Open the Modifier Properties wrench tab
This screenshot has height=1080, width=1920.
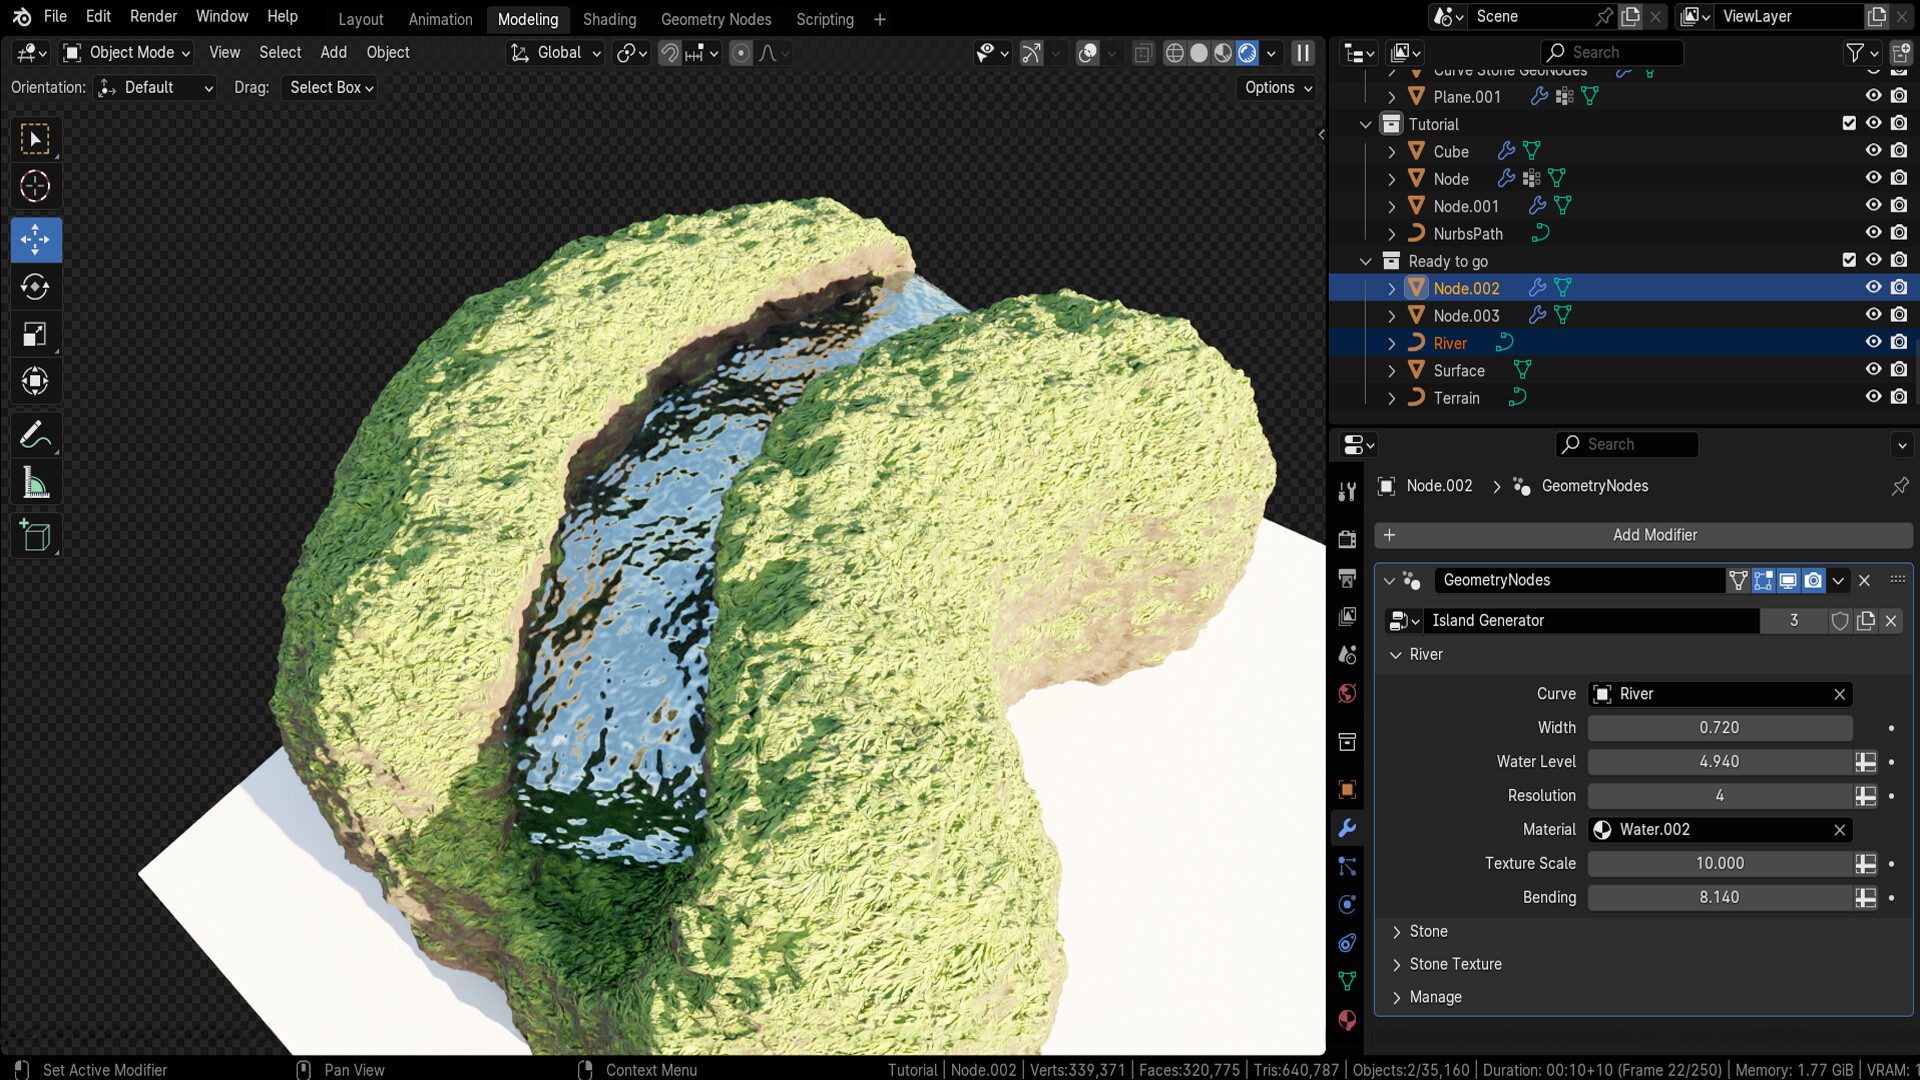click(x=1347, y=828)
